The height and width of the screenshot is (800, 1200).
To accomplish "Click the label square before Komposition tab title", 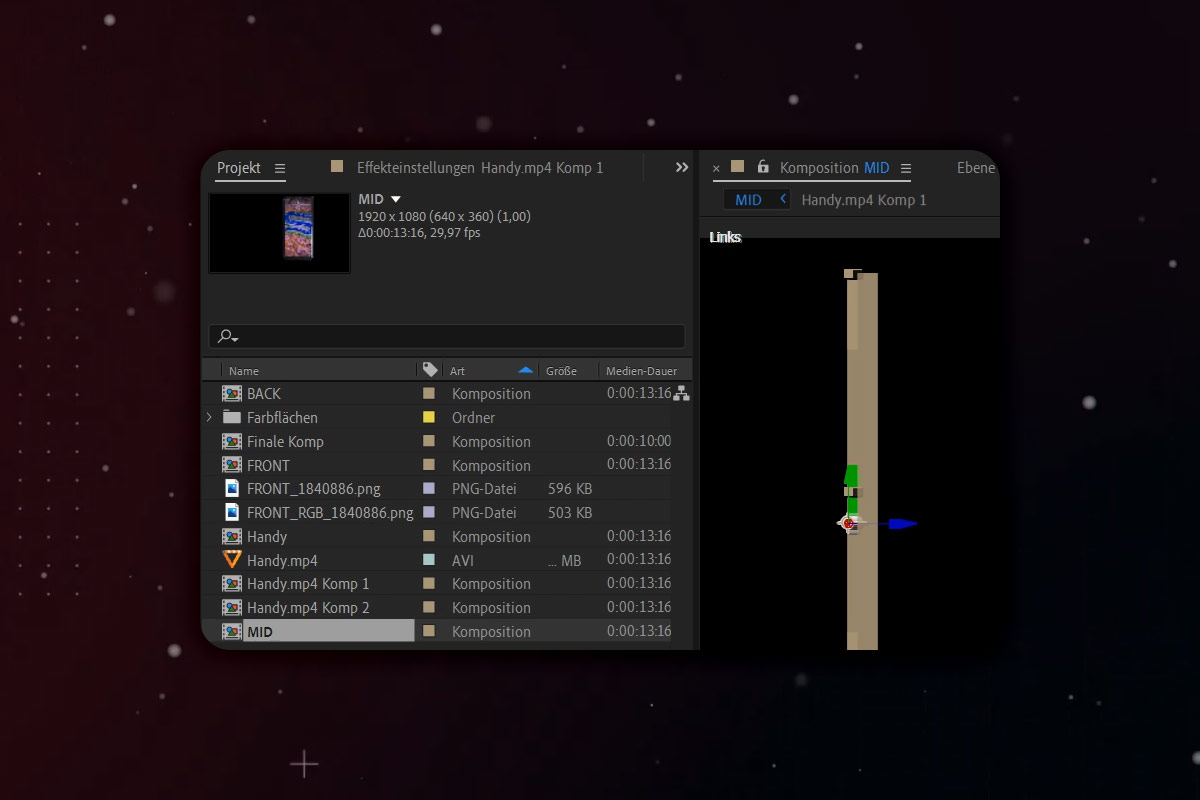I will click(737, 167).
